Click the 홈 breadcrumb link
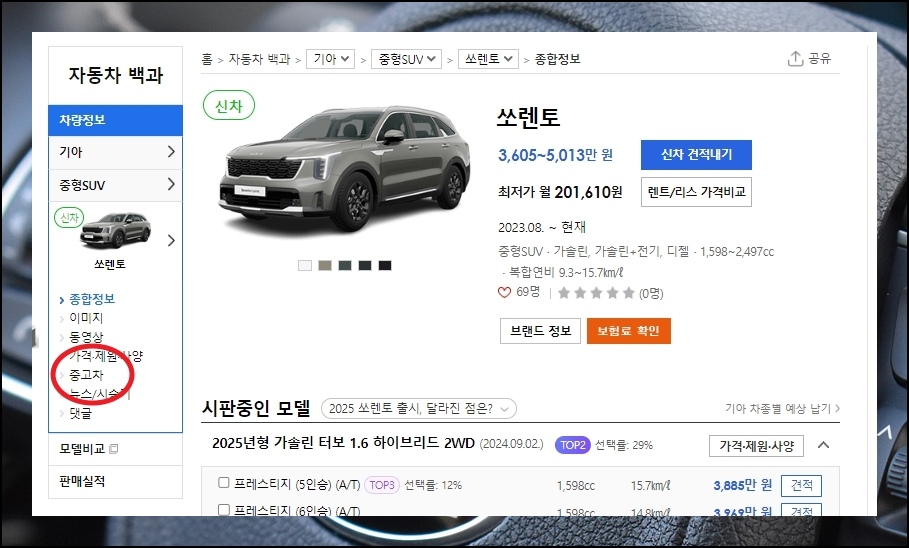 click(x=207, y=59)
